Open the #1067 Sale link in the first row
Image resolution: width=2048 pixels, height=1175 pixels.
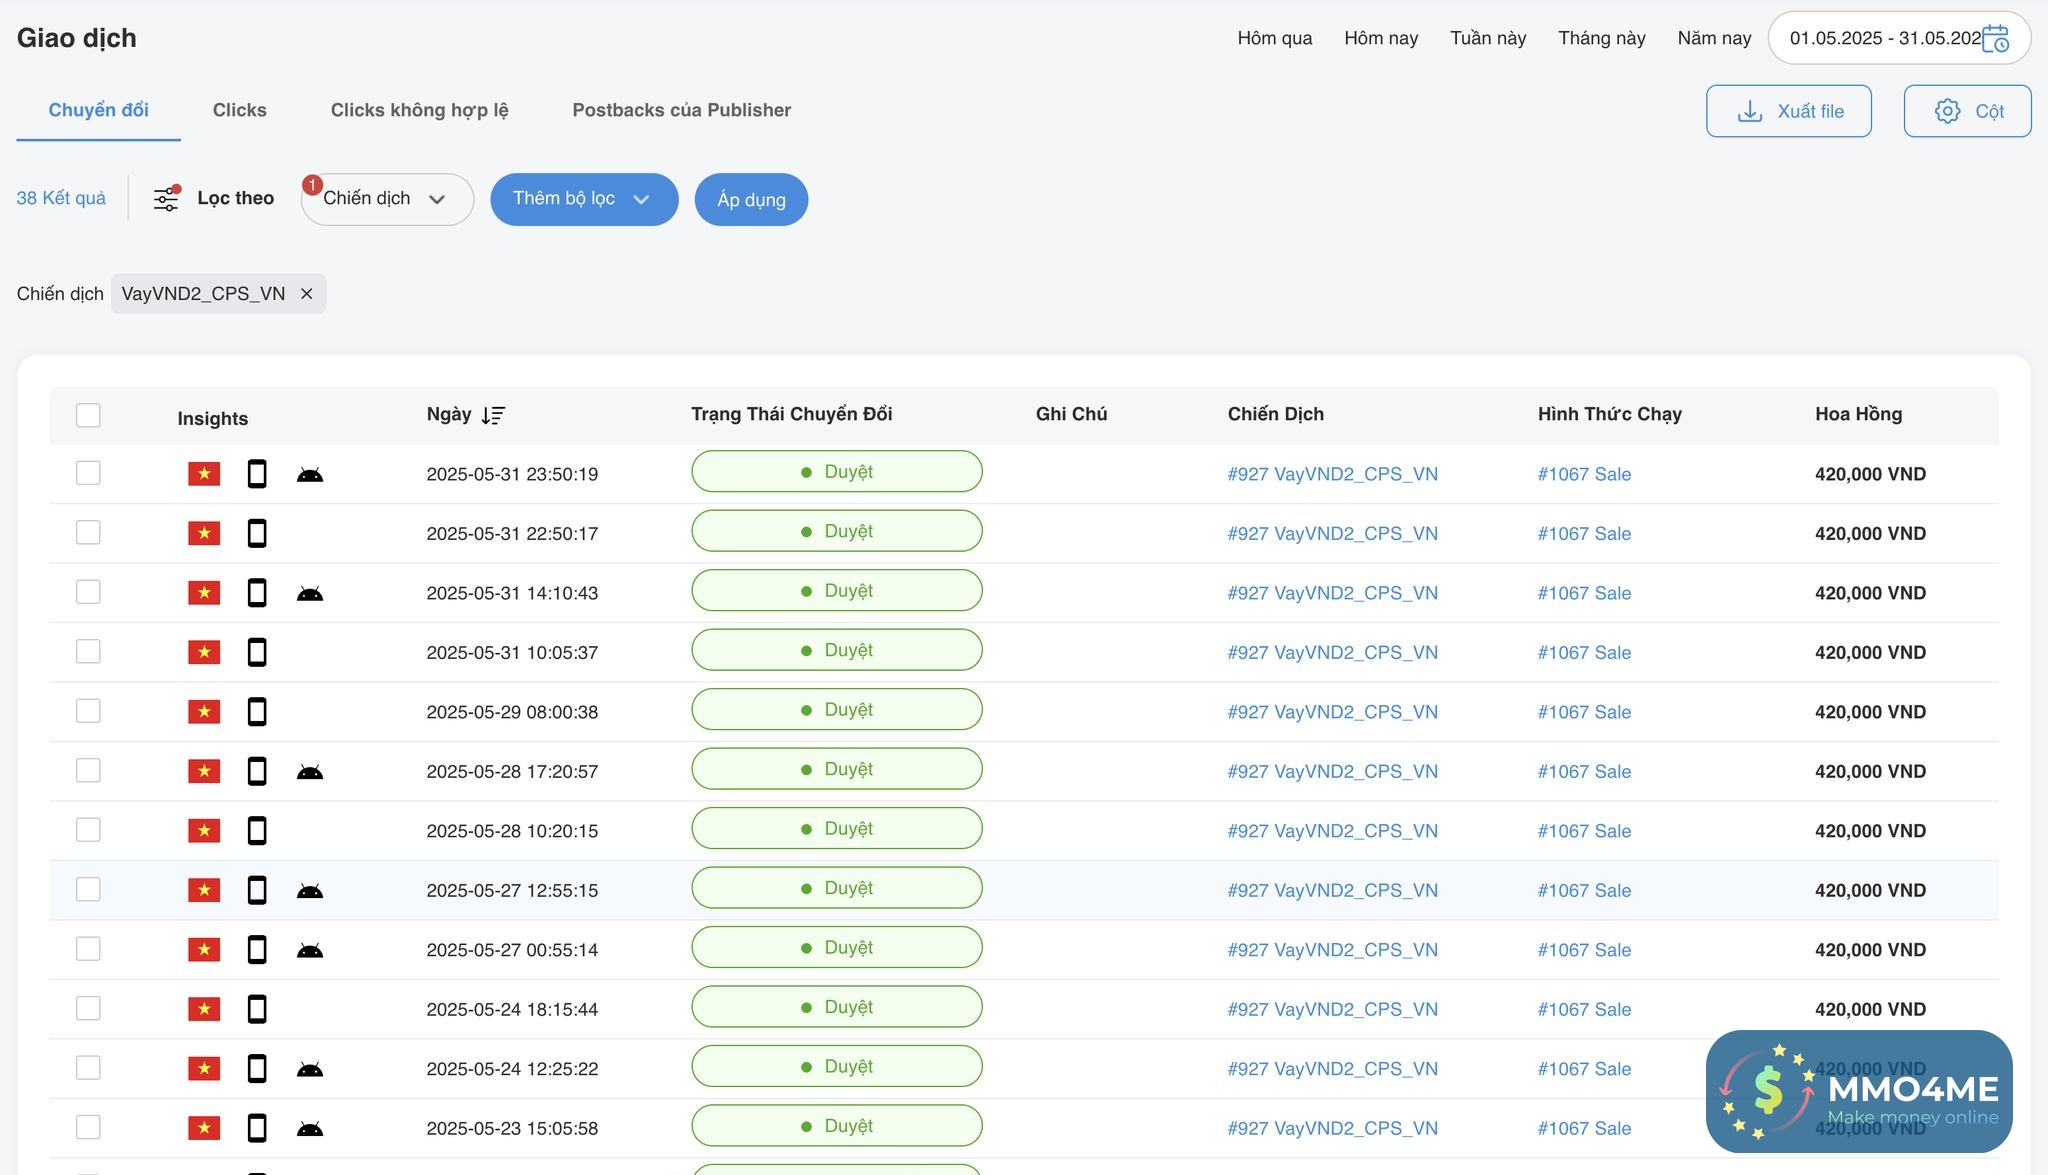(x=1584, y=474)
